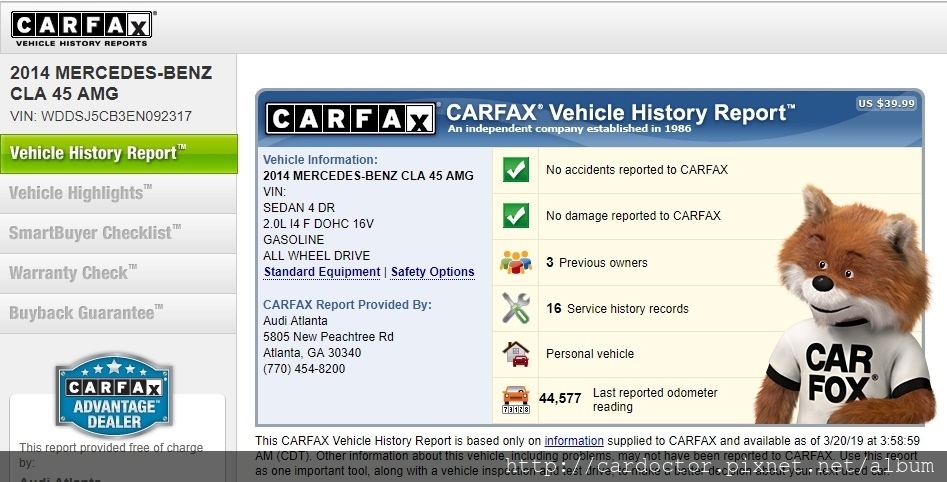Click the 'CARFAX Vehicle History Report' banner title
Screen dimensions: 947x482
[620, 112]
